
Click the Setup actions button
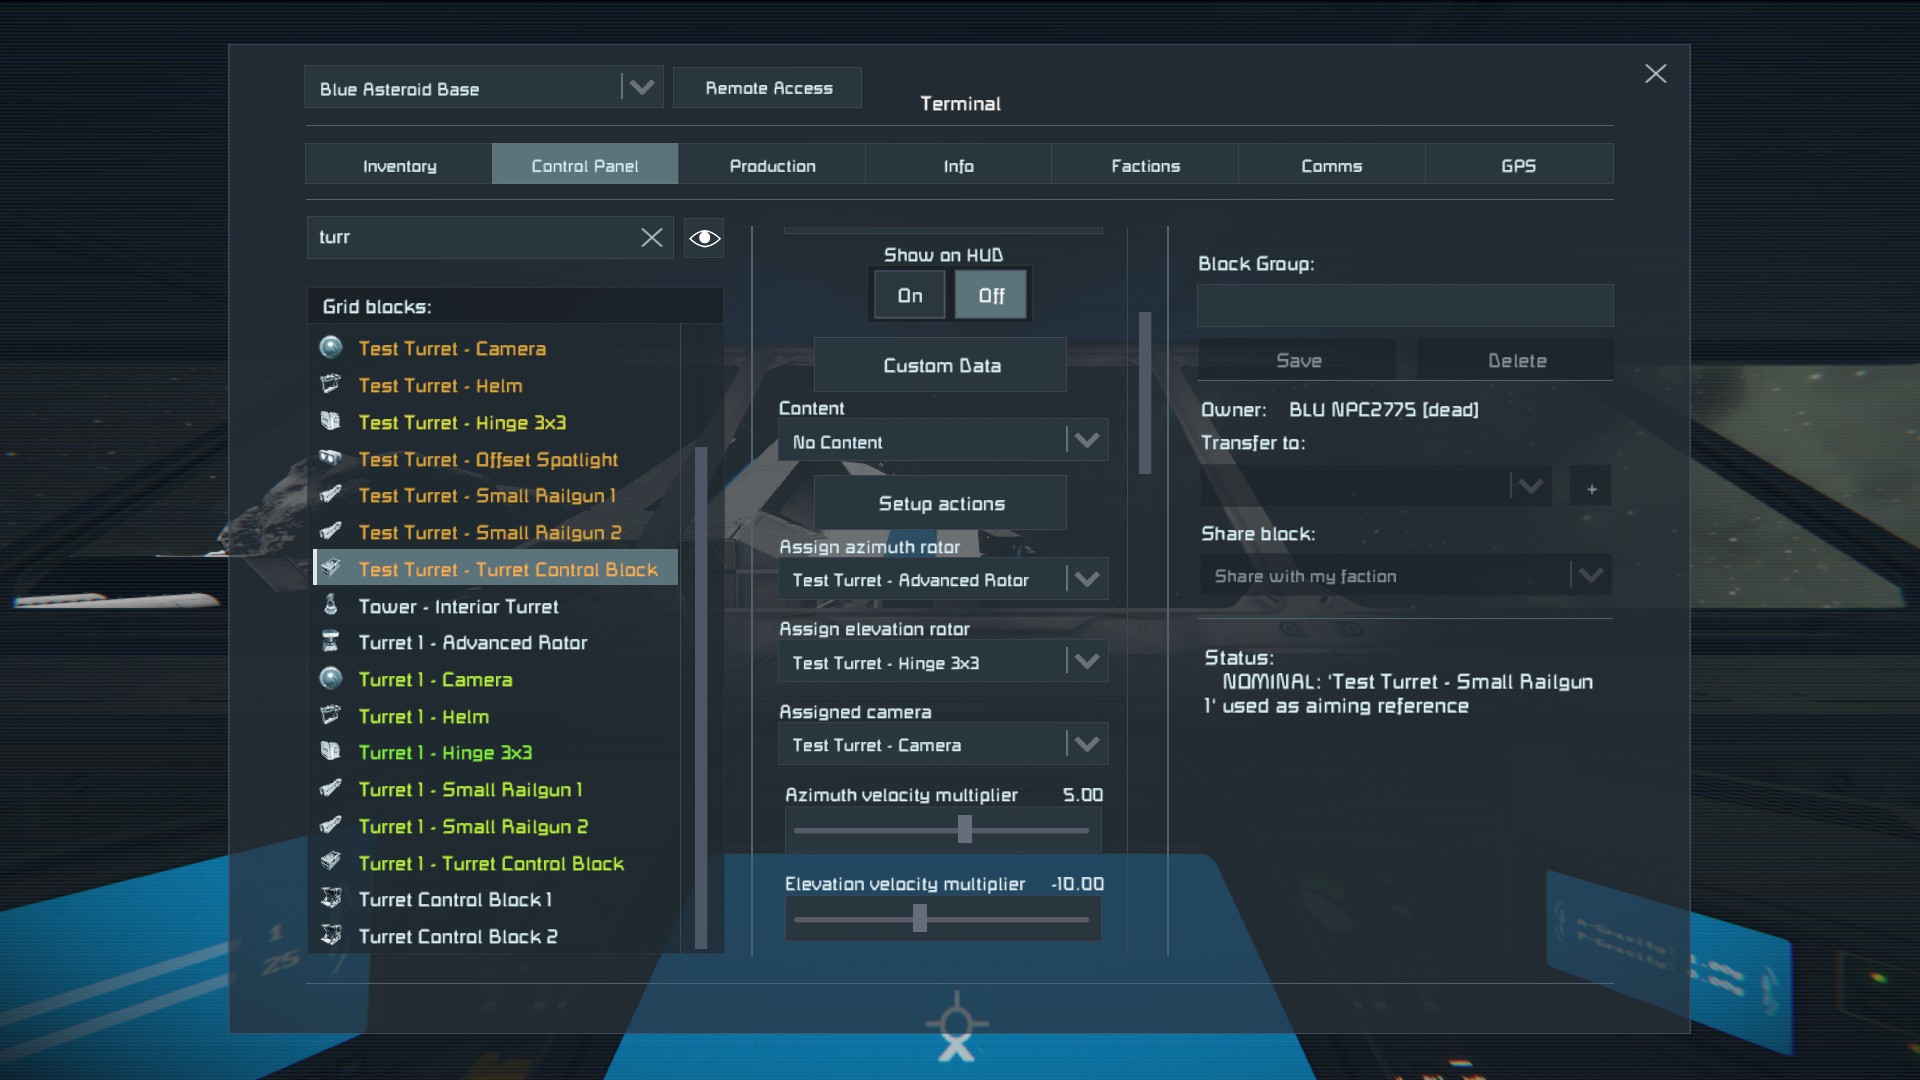point(940,503)
